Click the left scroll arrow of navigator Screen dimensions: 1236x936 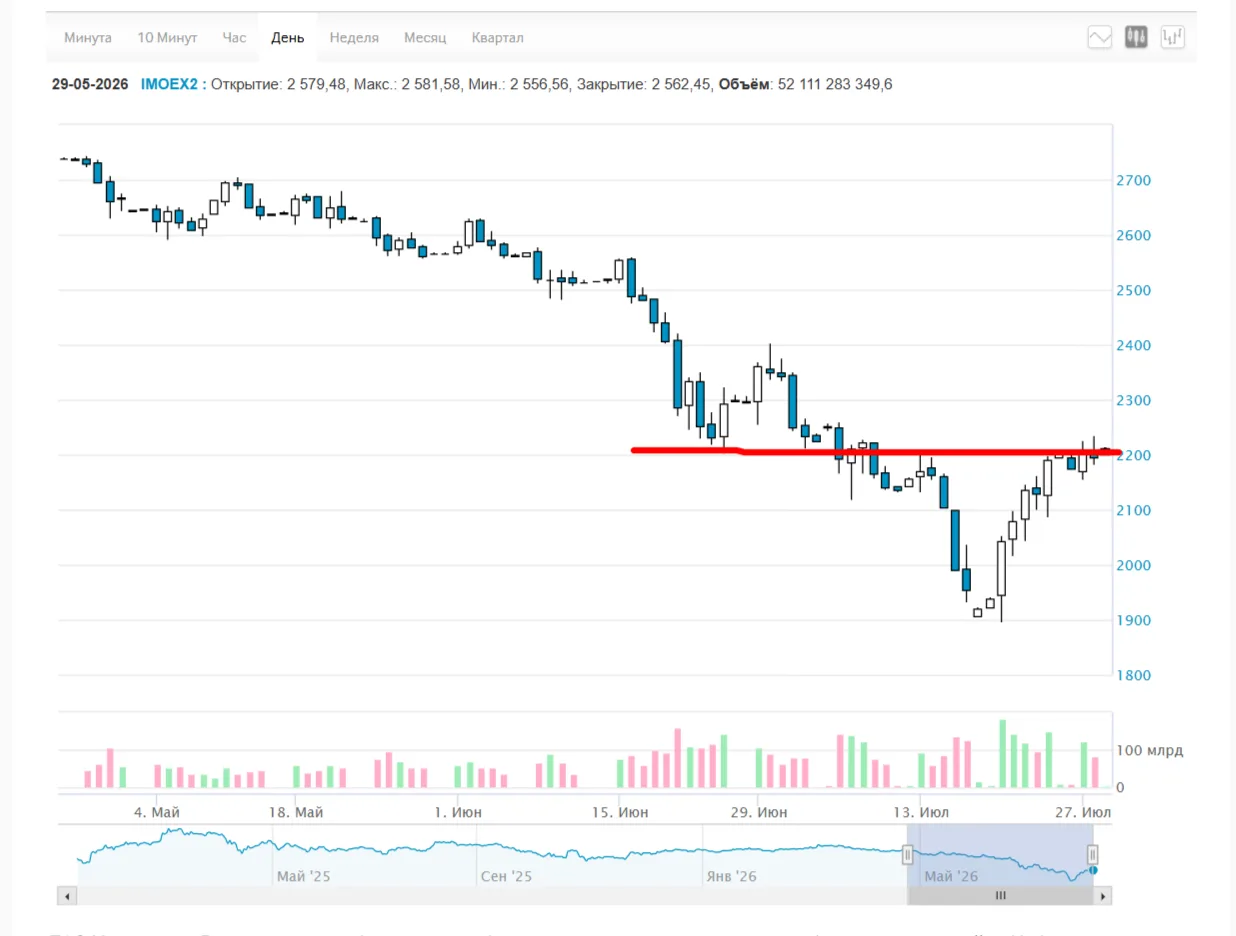(67, 896)
